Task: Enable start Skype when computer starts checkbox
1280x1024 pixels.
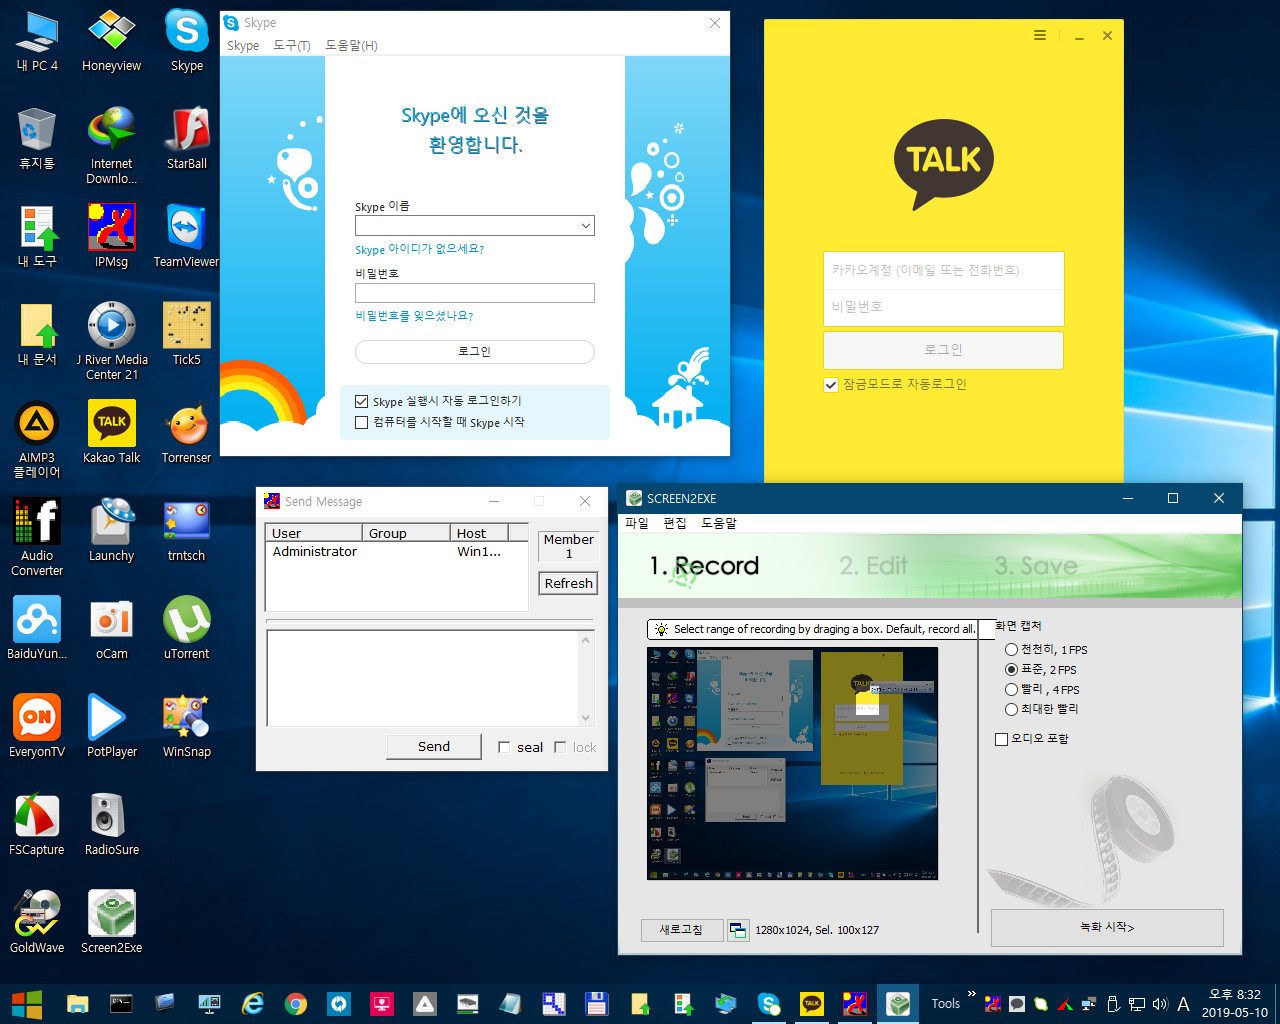Action: coord(362,423)
